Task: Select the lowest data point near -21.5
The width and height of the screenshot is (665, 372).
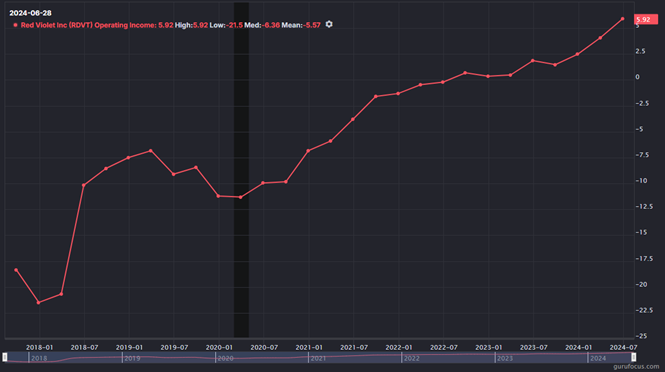Action: pyautogui.click(x=39, y=303)
